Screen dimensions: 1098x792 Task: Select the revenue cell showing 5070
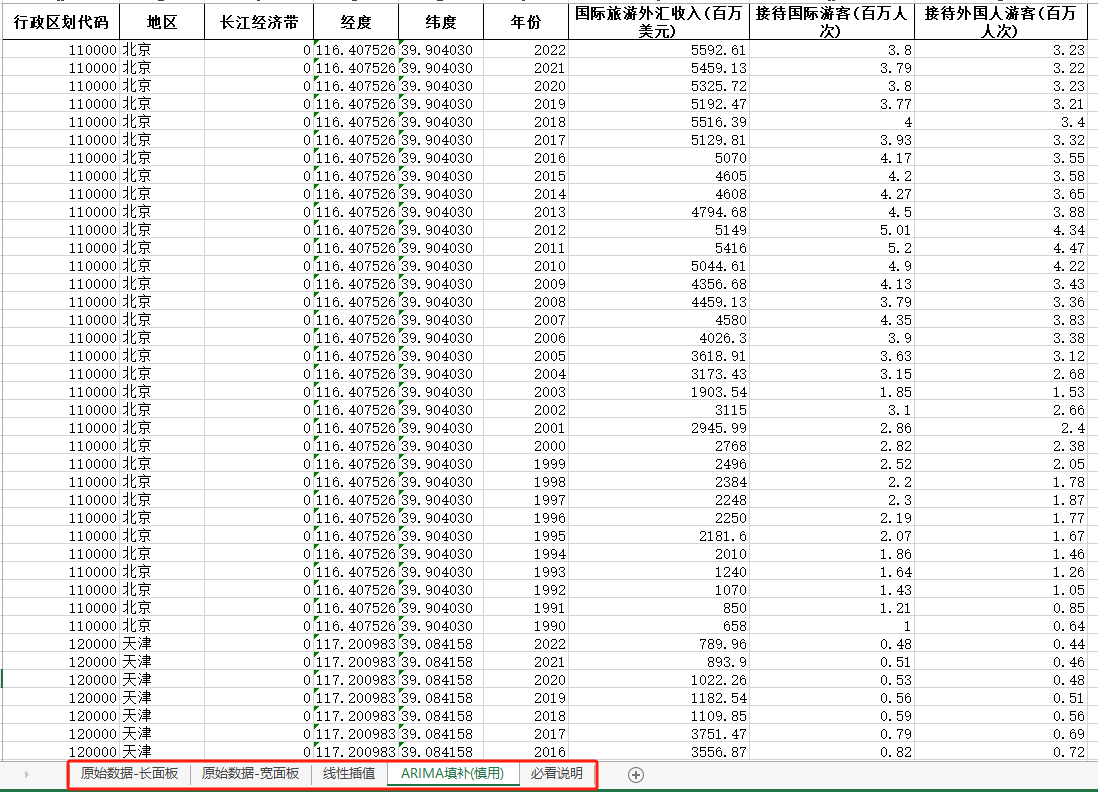tap(659, 158)
